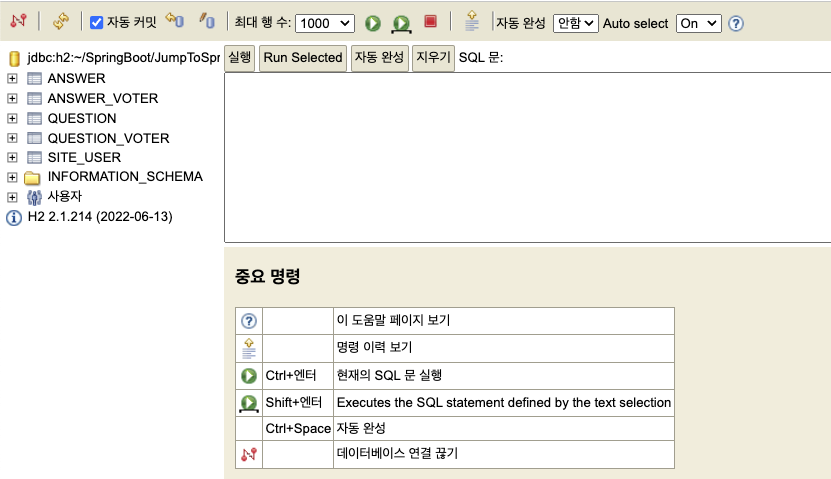Click the rollback toolbar icon
Viewport: 831px width, 479px height.
(174, 20)
